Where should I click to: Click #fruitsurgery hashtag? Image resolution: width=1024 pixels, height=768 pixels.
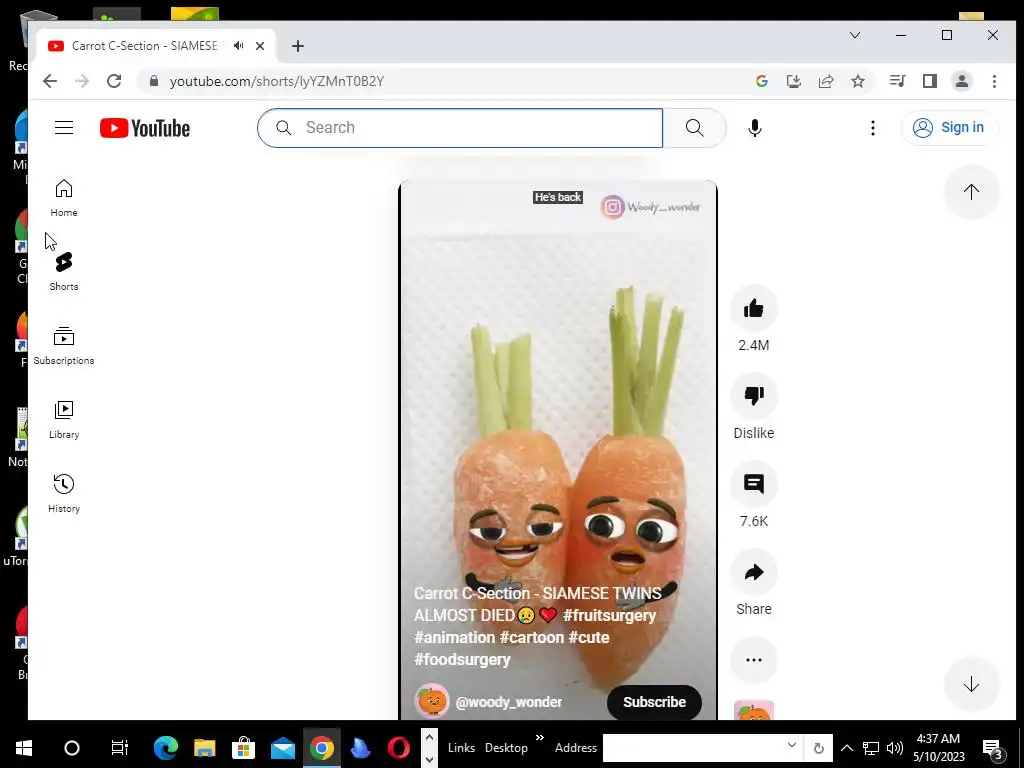pos(609,615)
